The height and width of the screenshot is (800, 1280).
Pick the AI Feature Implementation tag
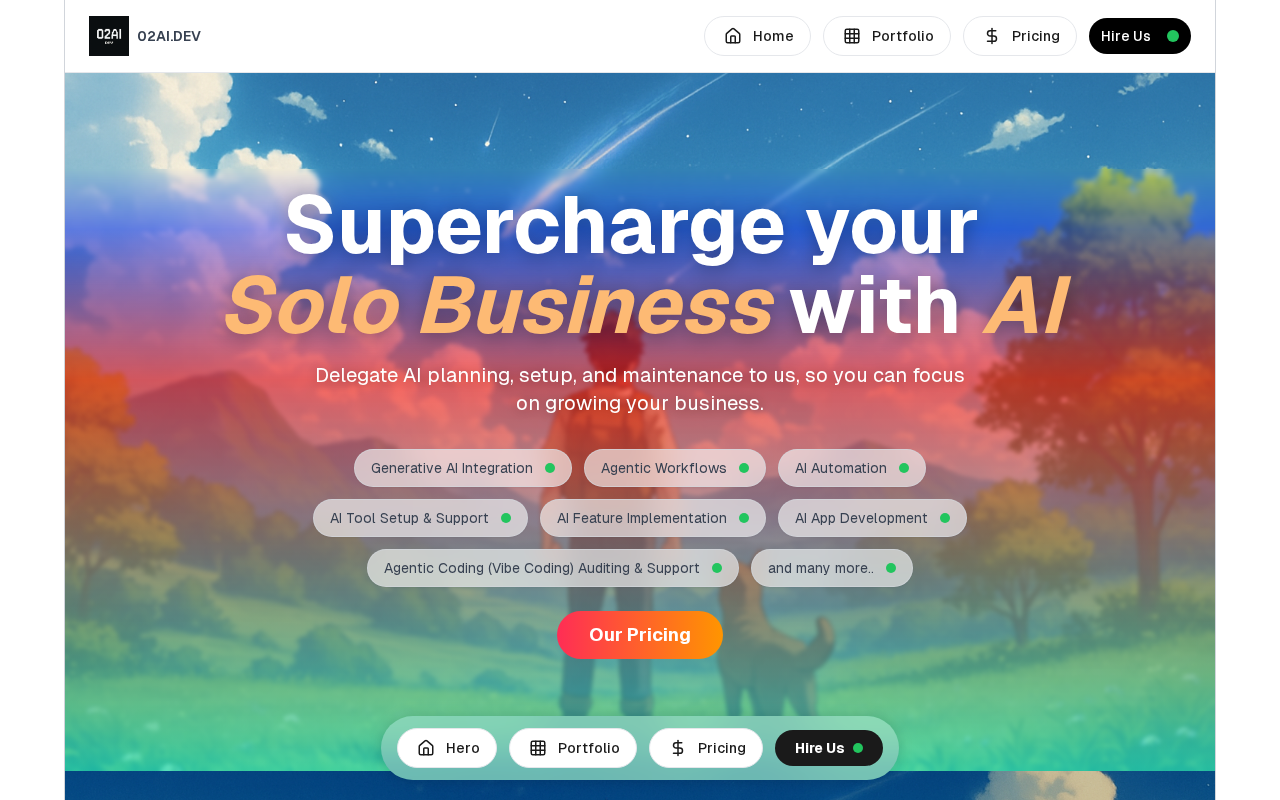click(653, 518)
